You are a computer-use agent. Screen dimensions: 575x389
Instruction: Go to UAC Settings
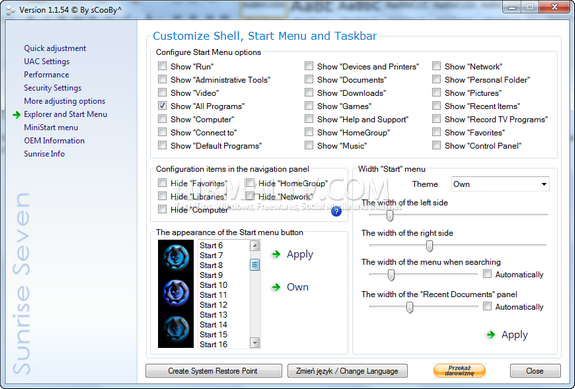click(x=47, y=61)
